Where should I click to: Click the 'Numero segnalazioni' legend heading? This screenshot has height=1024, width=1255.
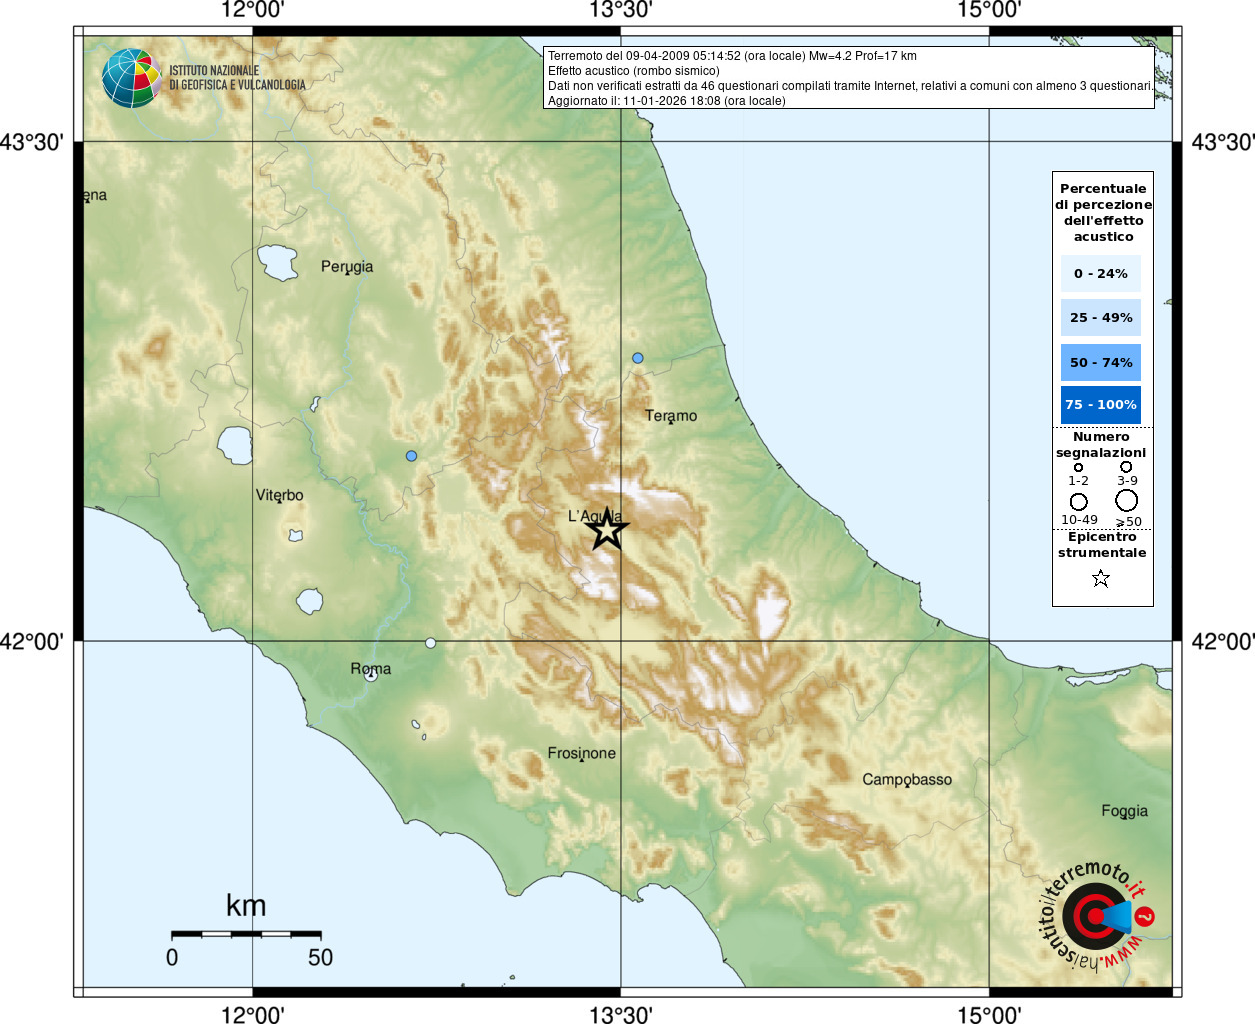click(x=1101, y=445)
